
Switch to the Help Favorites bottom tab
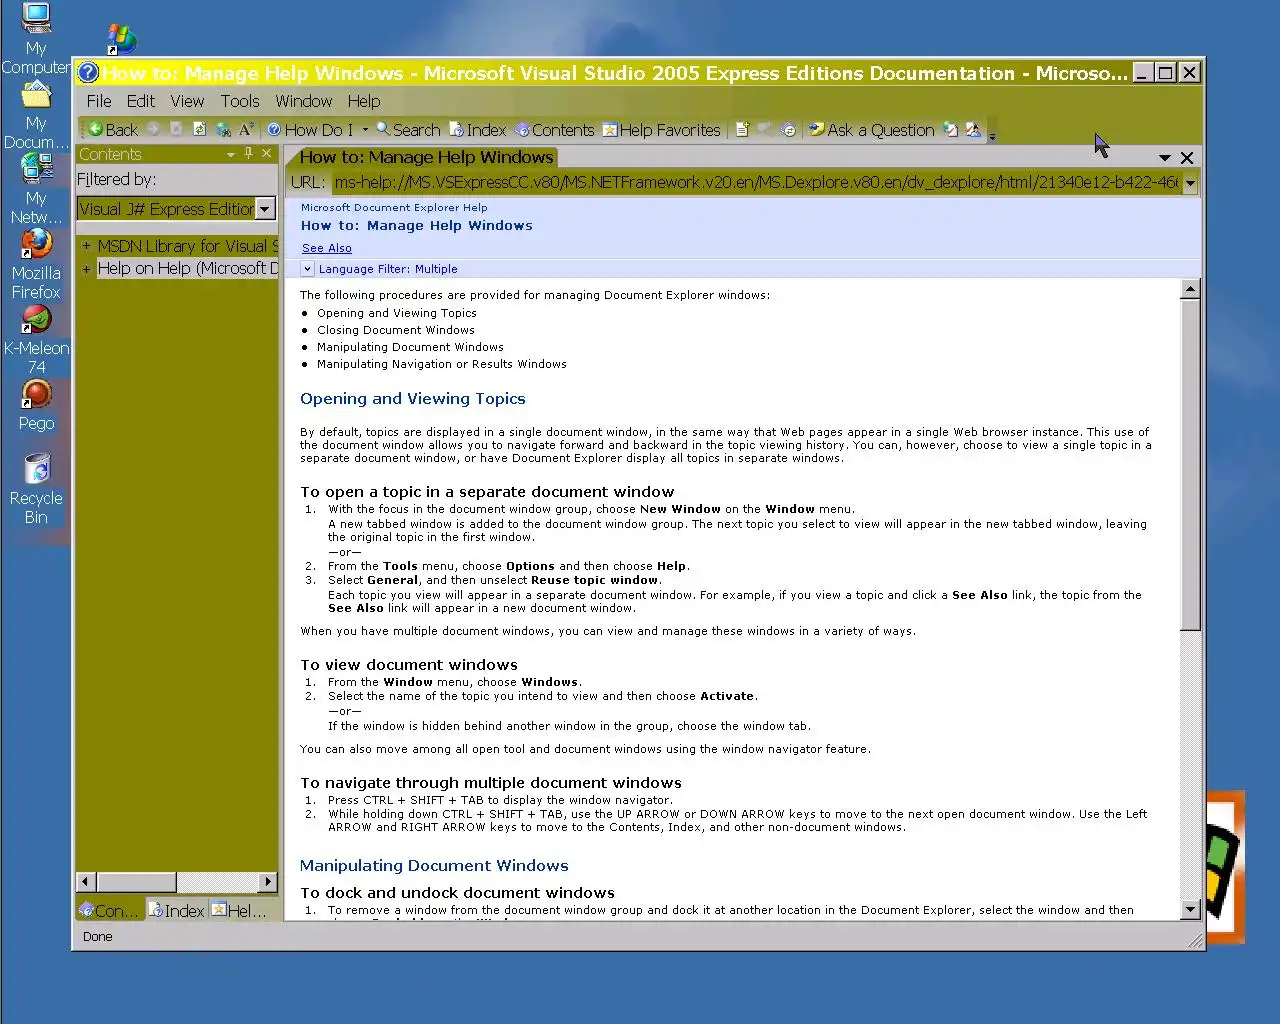pyautogui.click(x=240, y=910)
